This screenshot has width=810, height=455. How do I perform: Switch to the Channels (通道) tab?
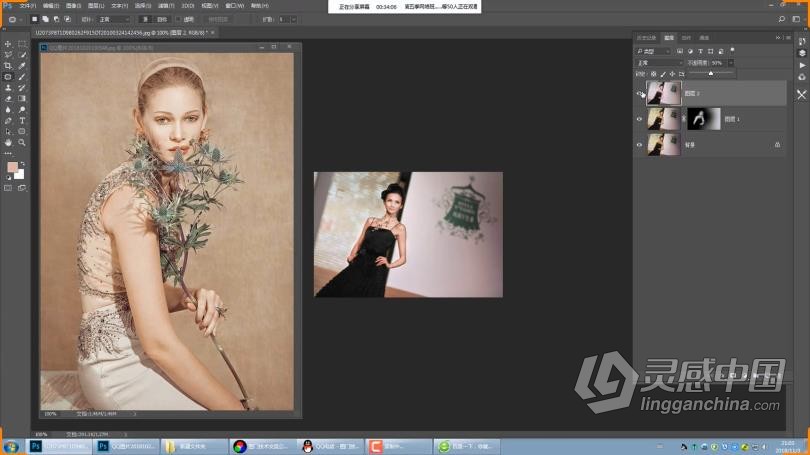pos(704,38)
